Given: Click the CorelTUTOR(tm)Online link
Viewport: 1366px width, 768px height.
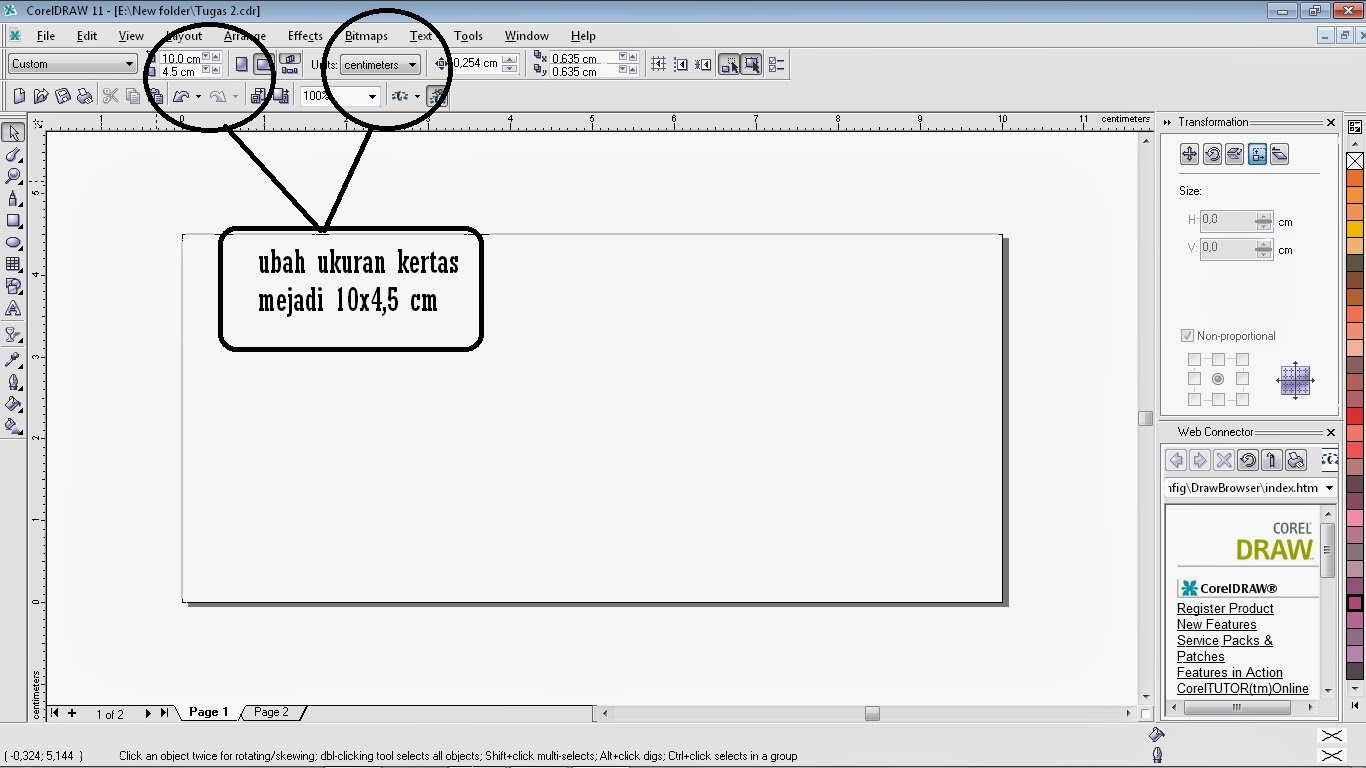Looking at the screenshot, I should [1242, 688].
